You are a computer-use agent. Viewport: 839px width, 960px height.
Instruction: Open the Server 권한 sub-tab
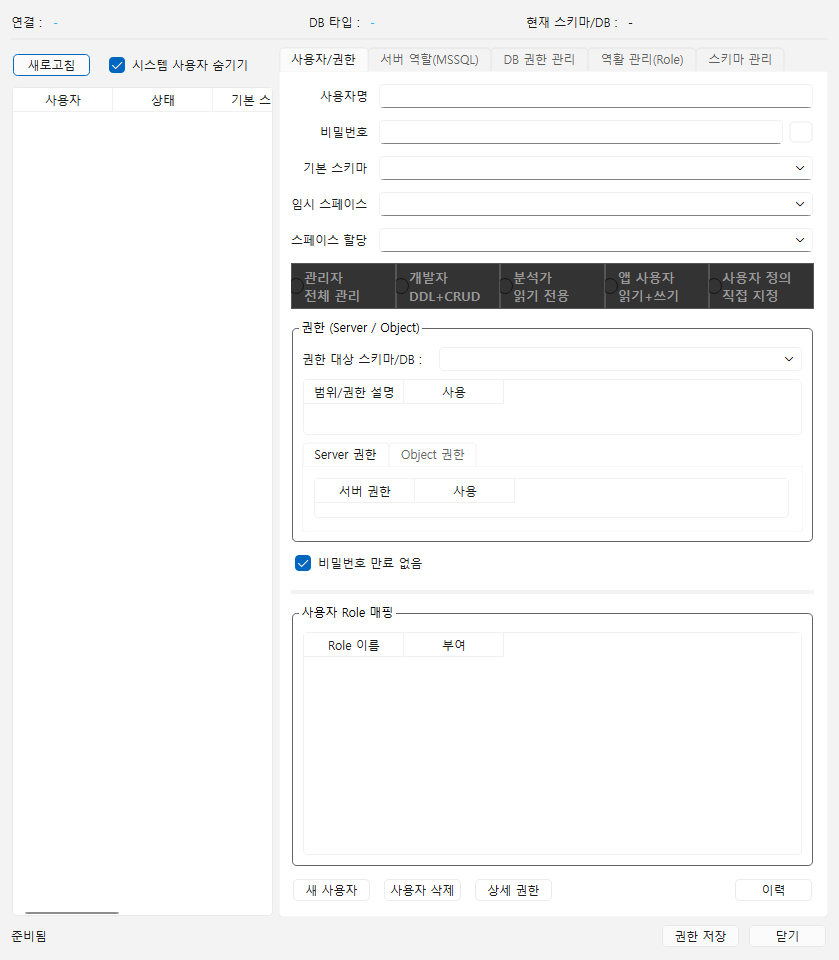pos(345,454)
